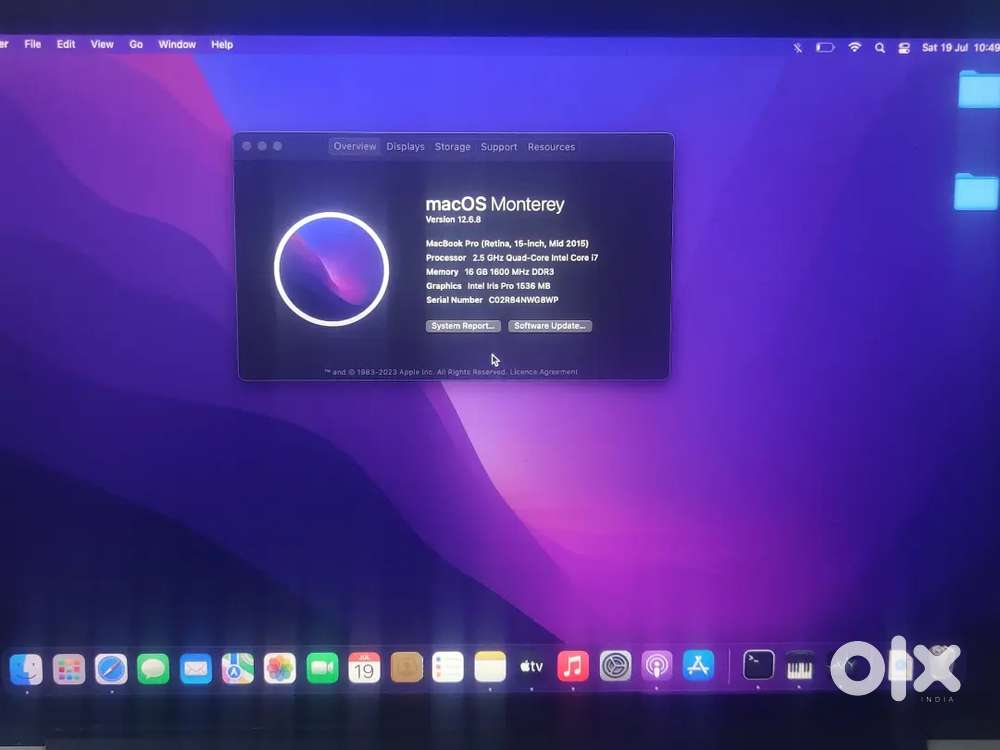1000x750 pixels.
Task: Open the Podcasts app icon
Action: 656,666
